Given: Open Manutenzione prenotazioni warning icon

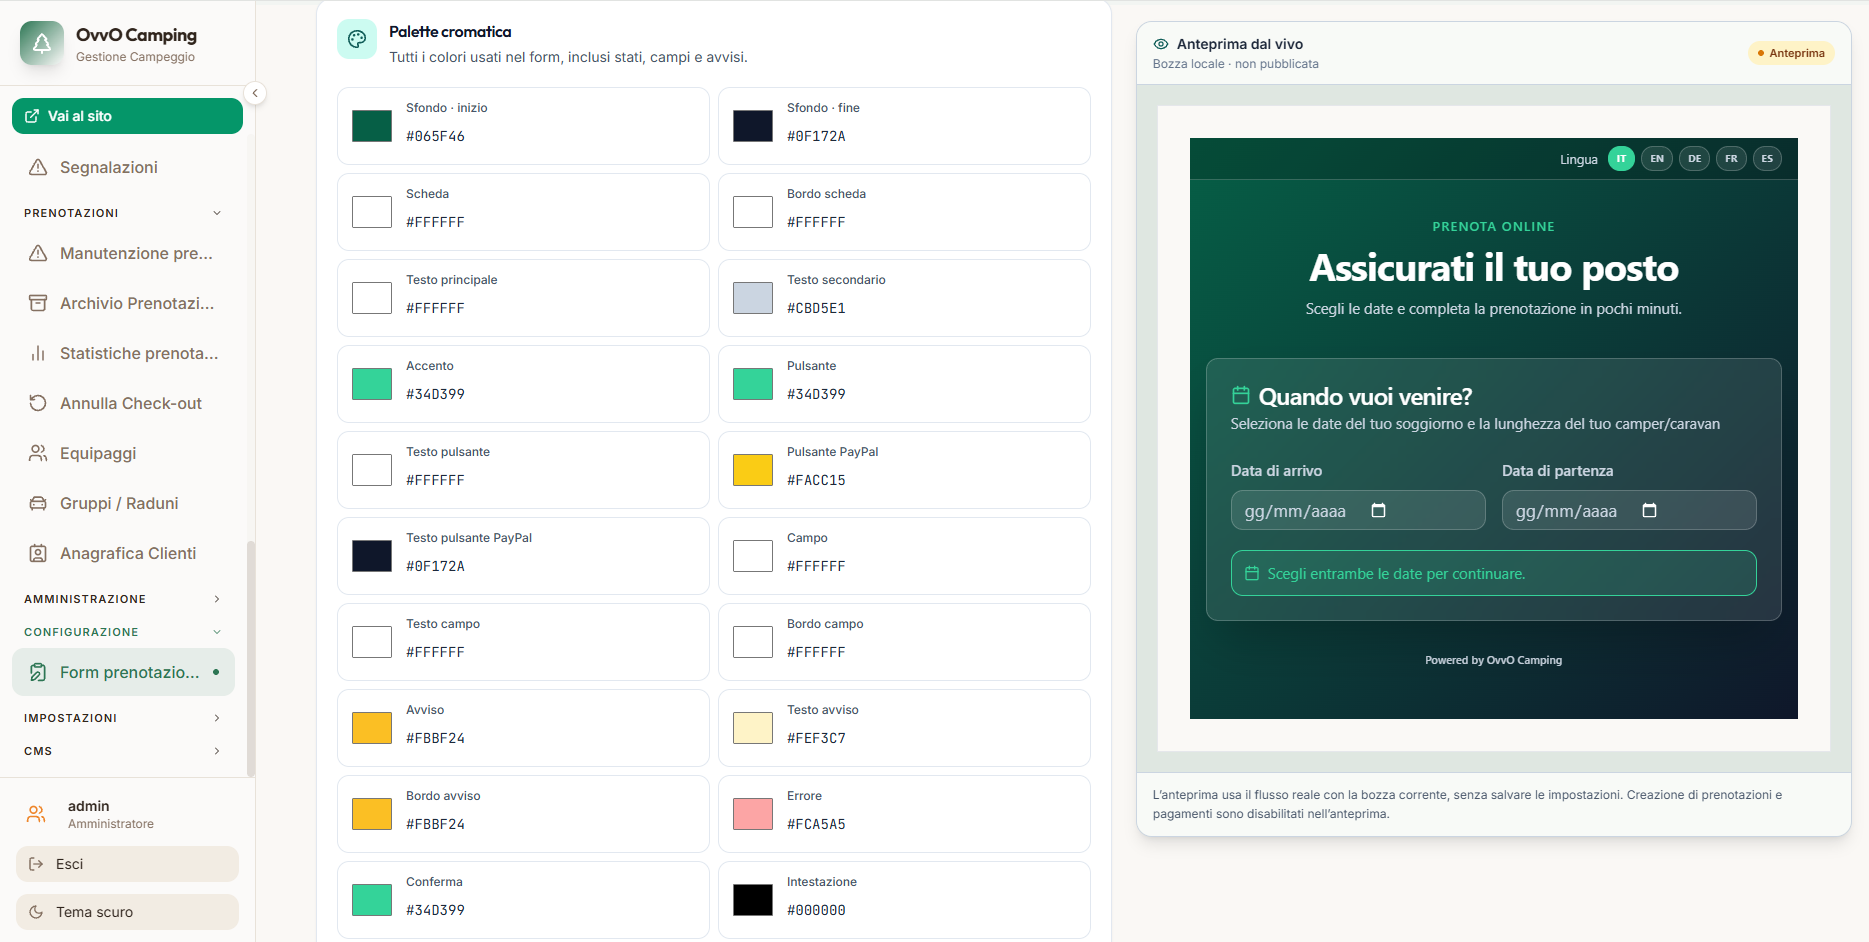Looking at the screenshot, I should (x=38, y=253).
